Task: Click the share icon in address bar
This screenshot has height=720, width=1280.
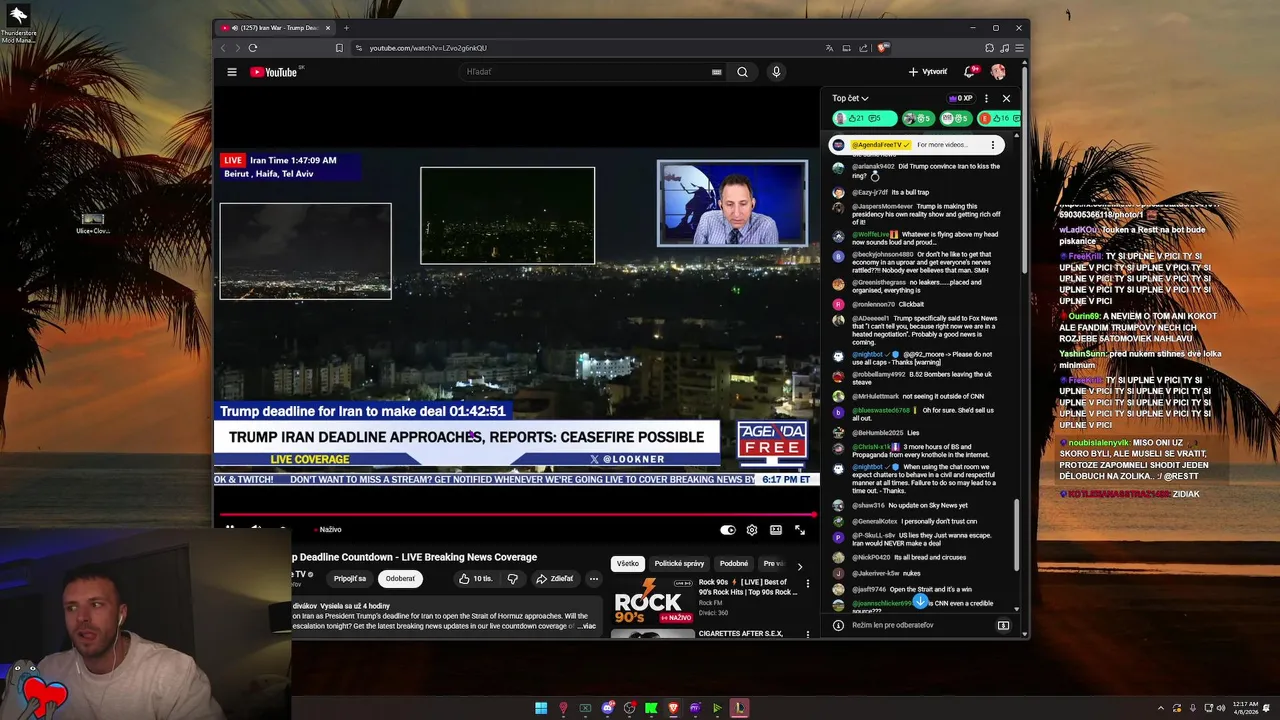Action: 864,48
